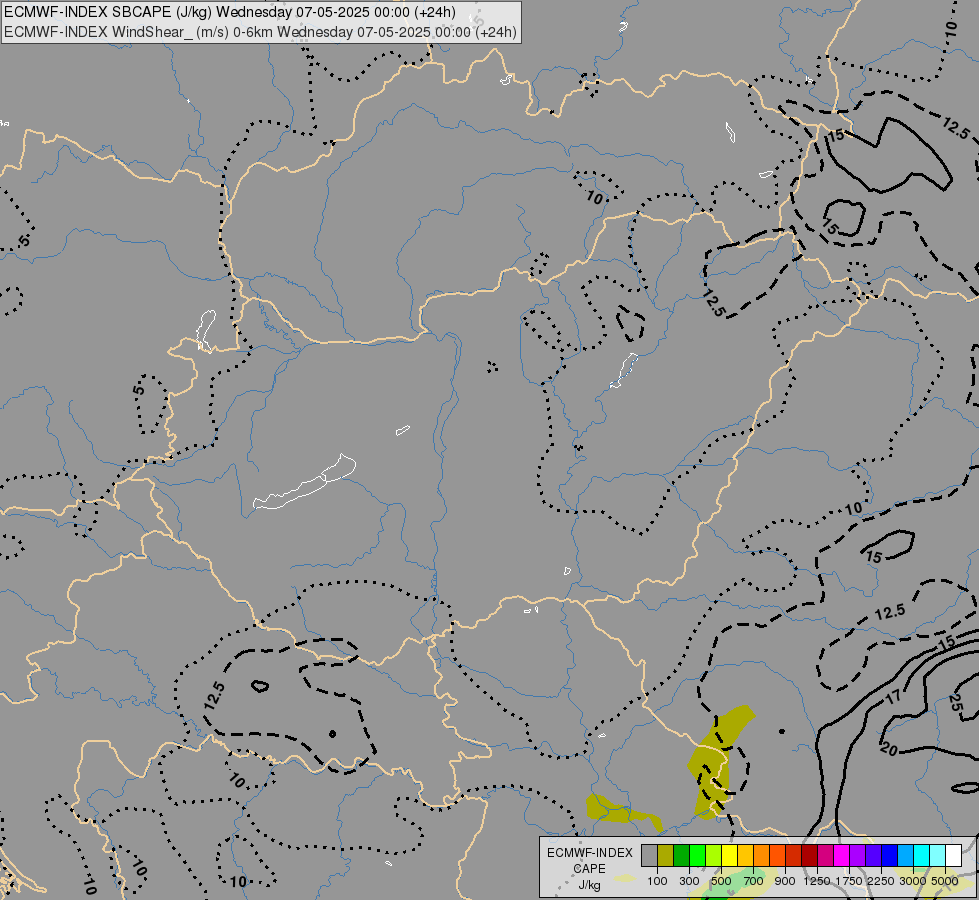Screen dimensions: 979x900
Task: Click the magenta swatch in CAPE legend
Action: click(842, 855)
